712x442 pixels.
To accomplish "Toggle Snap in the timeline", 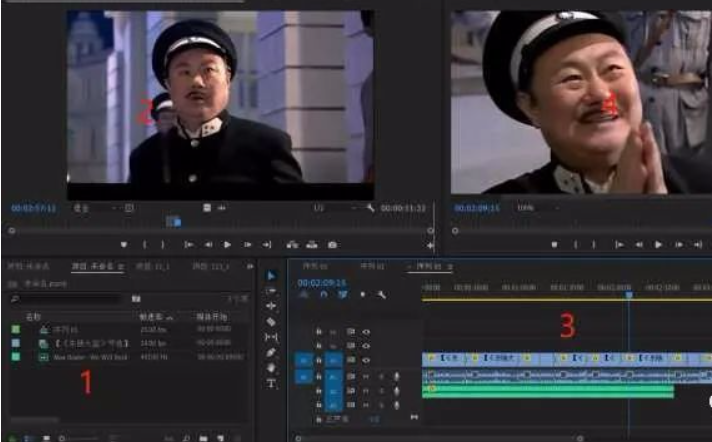I will tap(323, 295).
